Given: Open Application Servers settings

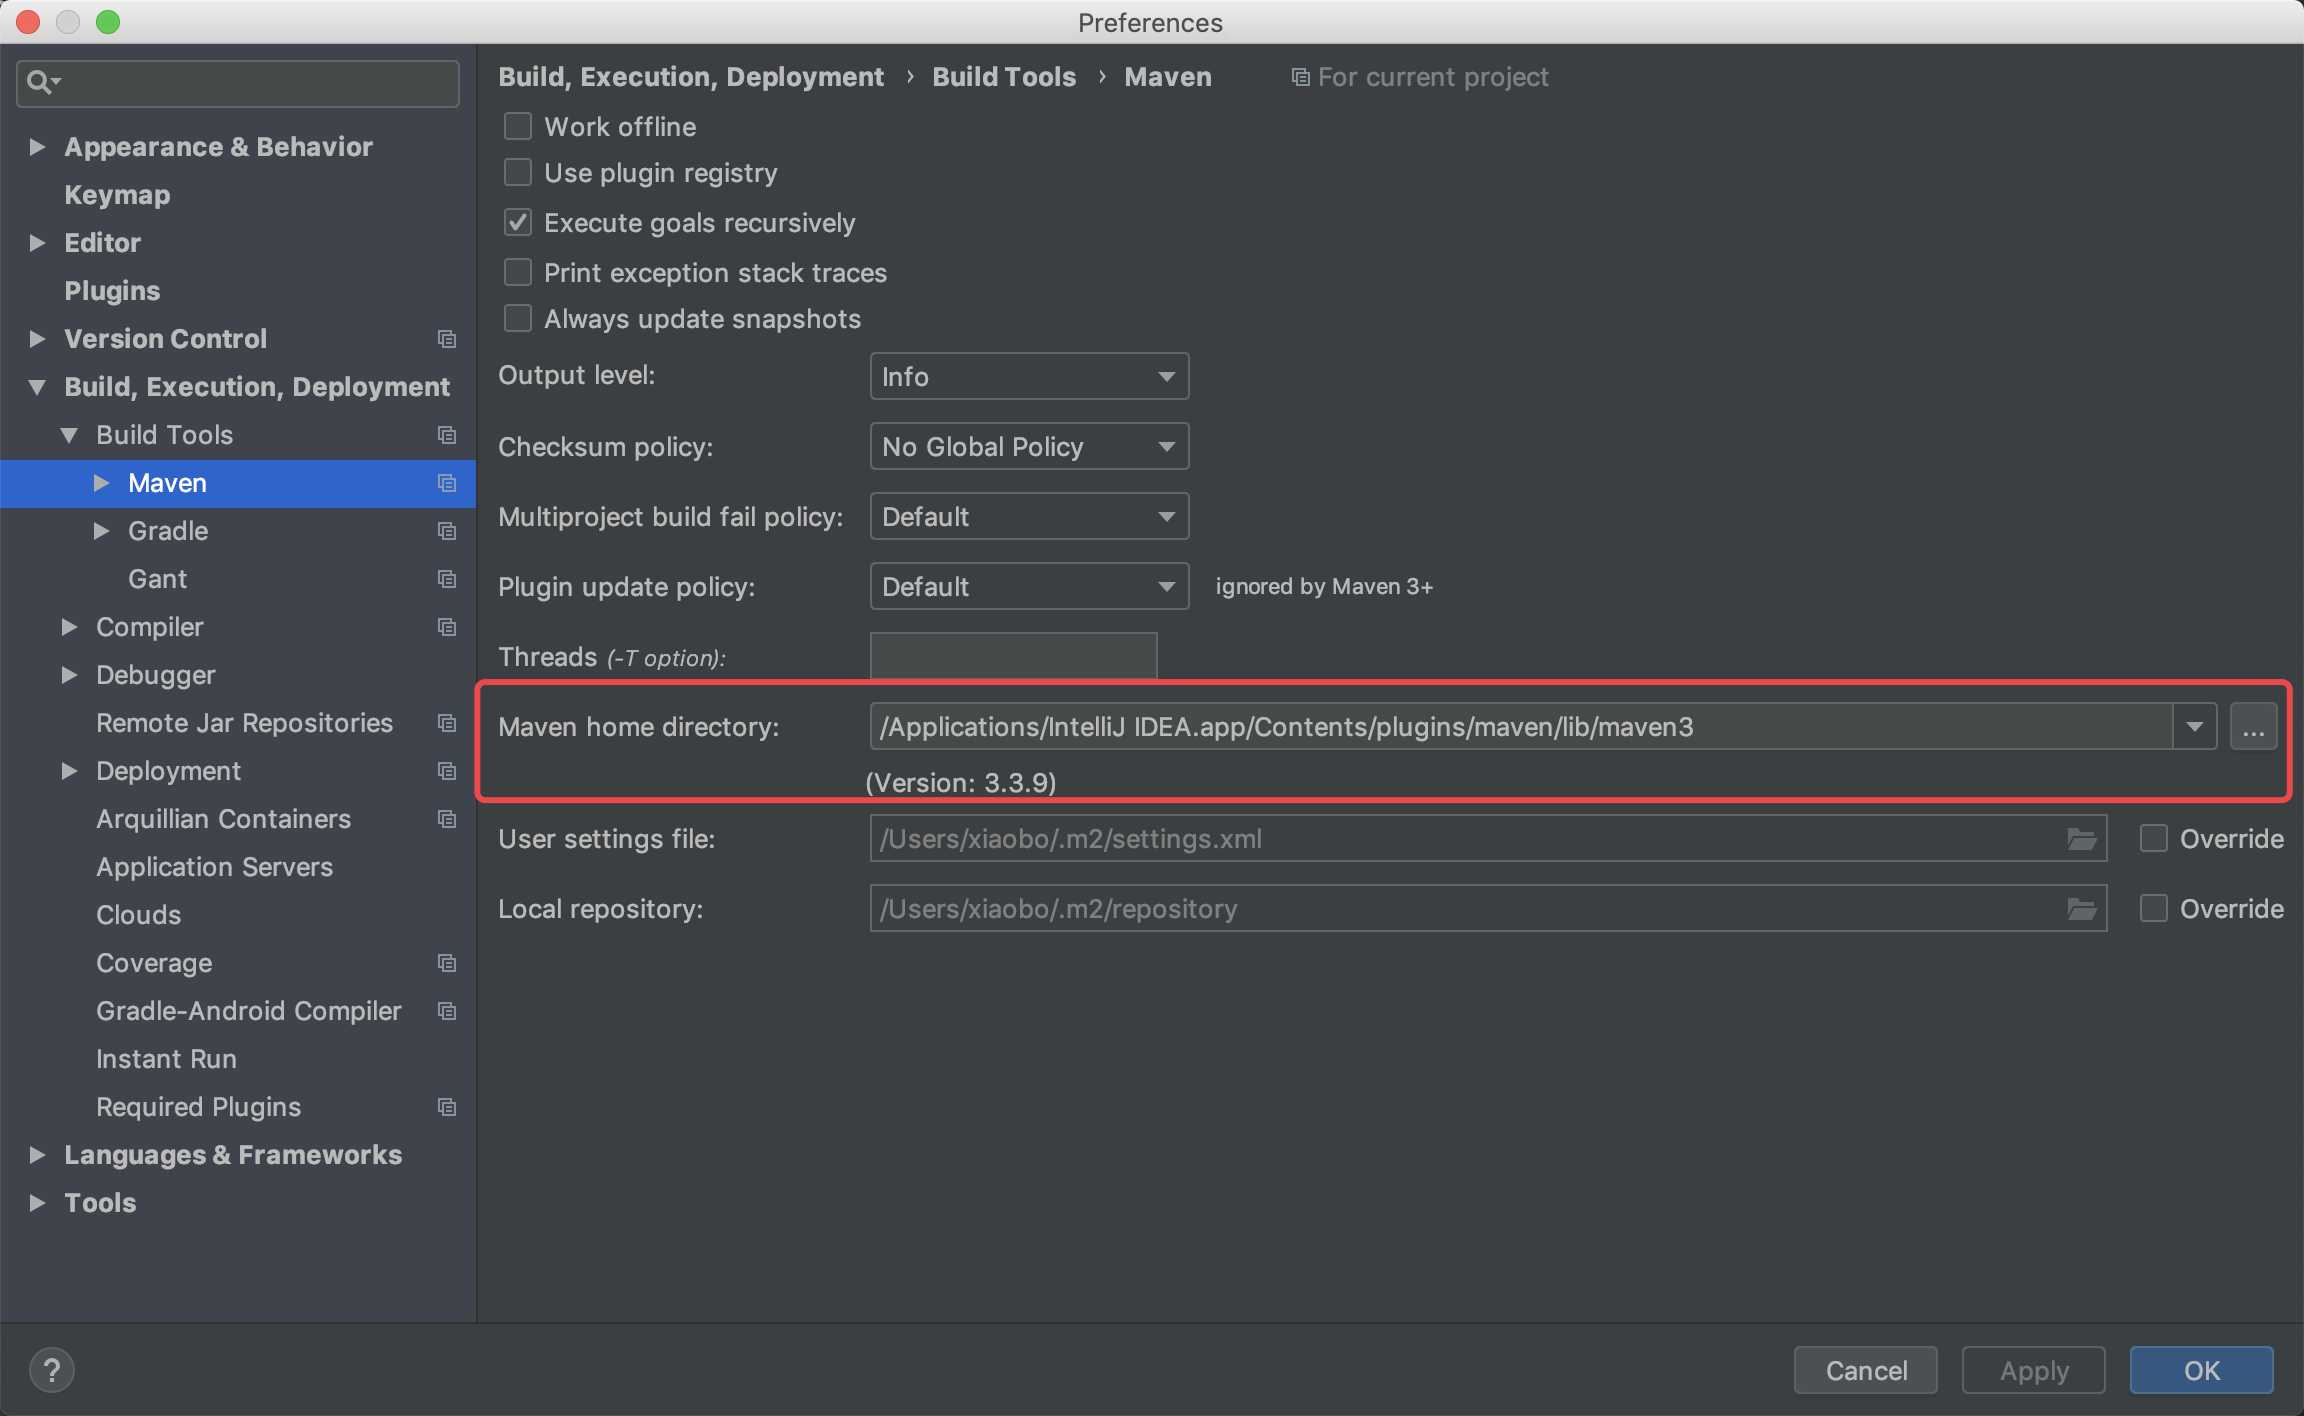Looking at the screenshot, I should pyautogui.click(x=214, y=867).
